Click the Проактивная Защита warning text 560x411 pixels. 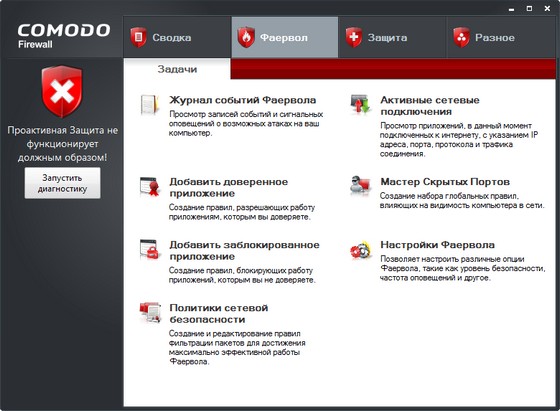tap(62, 144)
